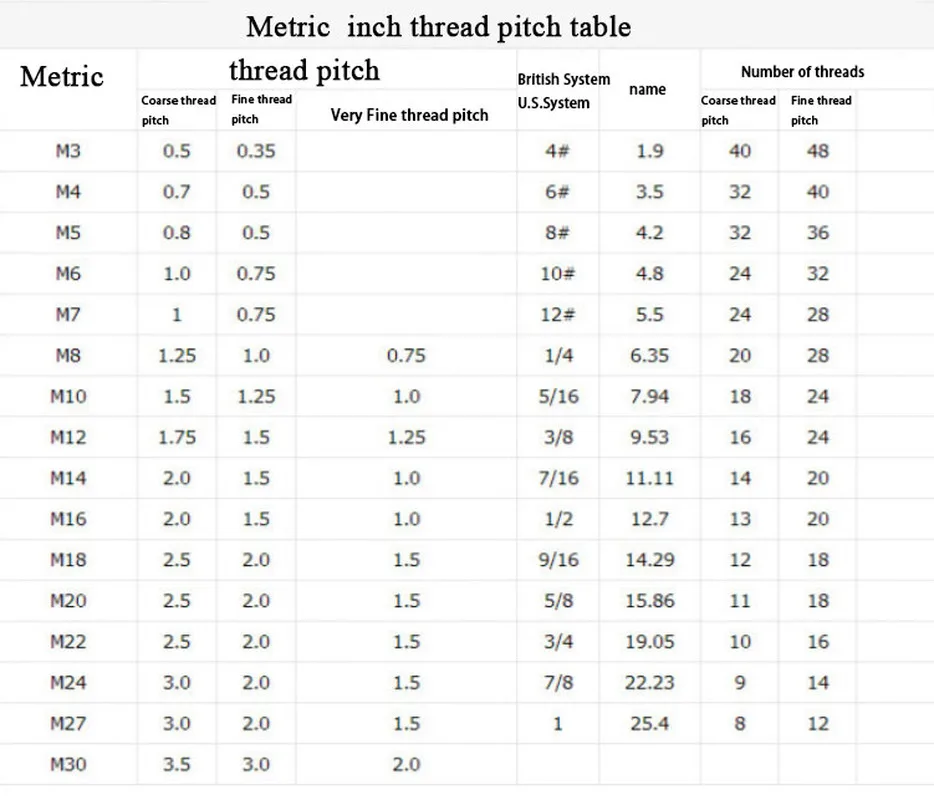
Task: Select the 'Number of threads' header
Action: click(x=802, y=72)
